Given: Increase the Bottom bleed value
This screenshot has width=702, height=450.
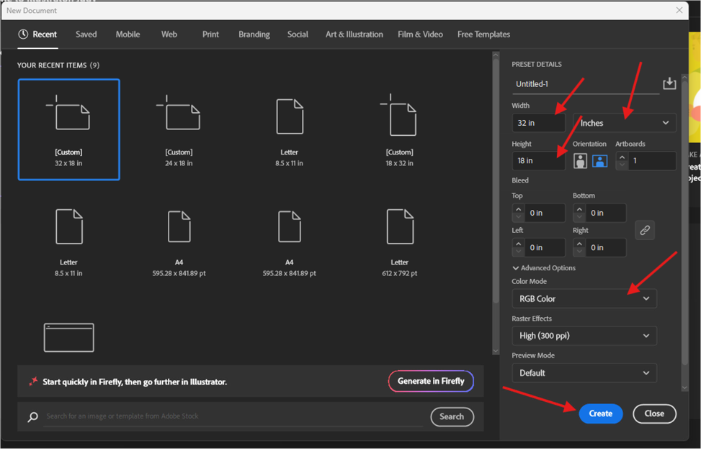Looking at the screenshot, I should (x=579, y=209).
